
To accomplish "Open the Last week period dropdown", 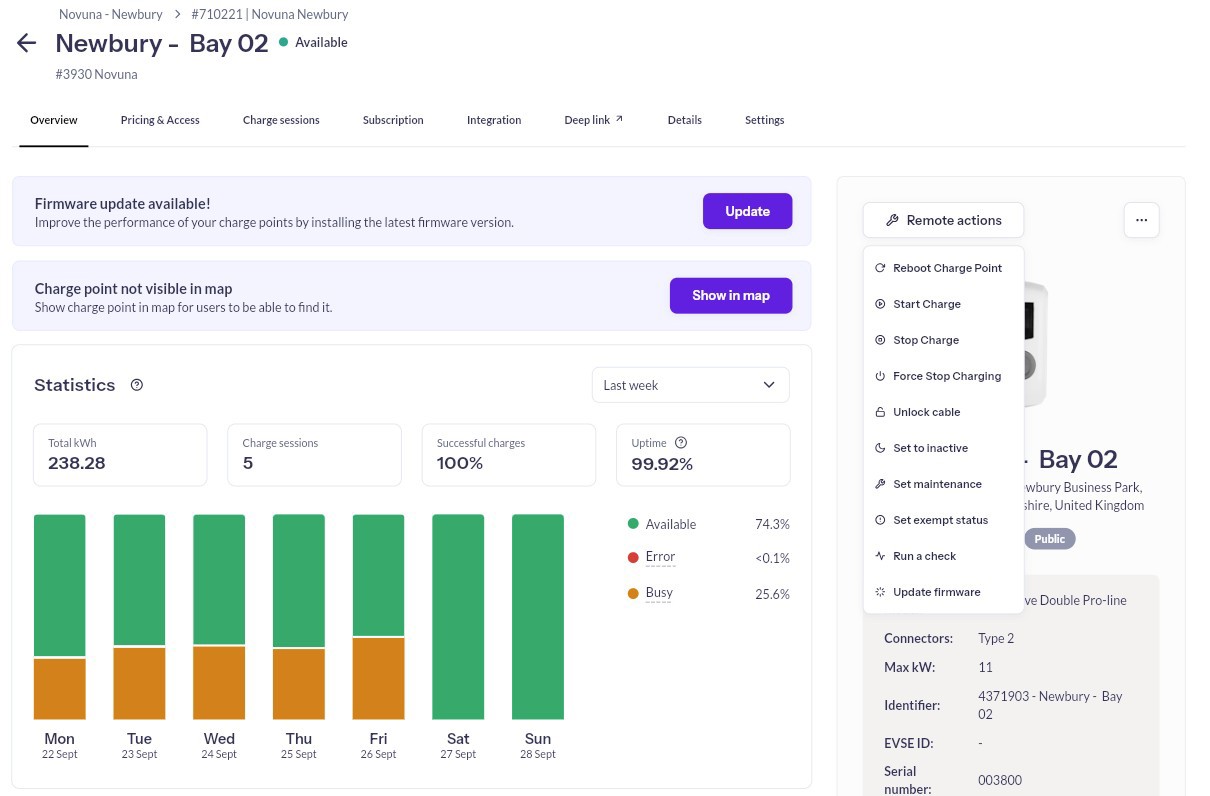I will (x=690, y=385).
